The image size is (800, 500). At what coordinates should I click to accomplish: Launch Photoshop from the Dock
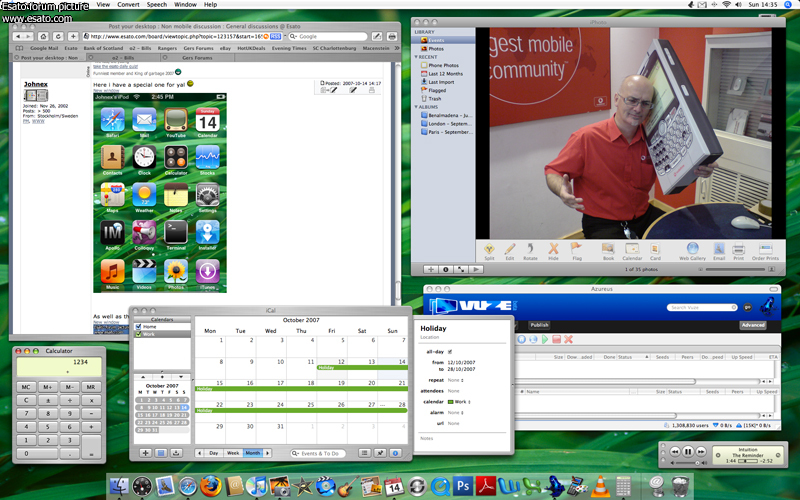coord(463,486)
